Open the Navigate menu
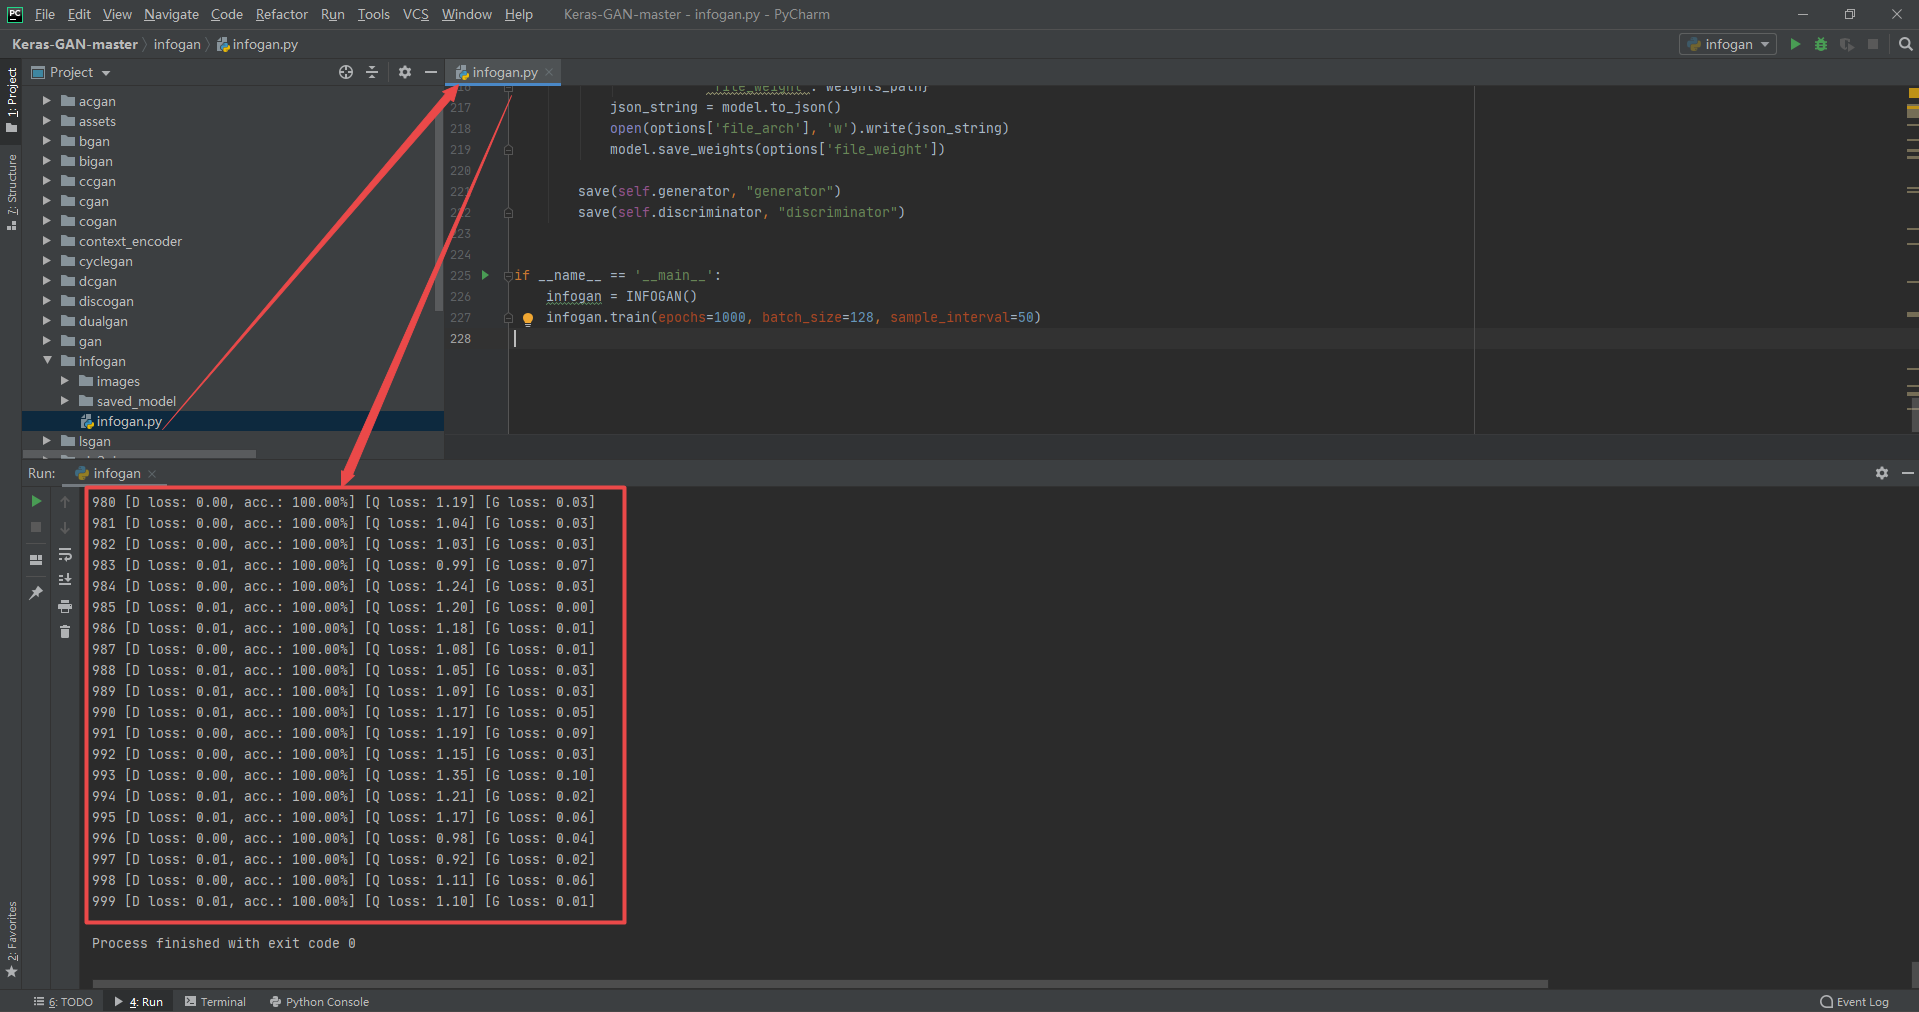Screen dimensions: 1919x1012 point(171,14)
